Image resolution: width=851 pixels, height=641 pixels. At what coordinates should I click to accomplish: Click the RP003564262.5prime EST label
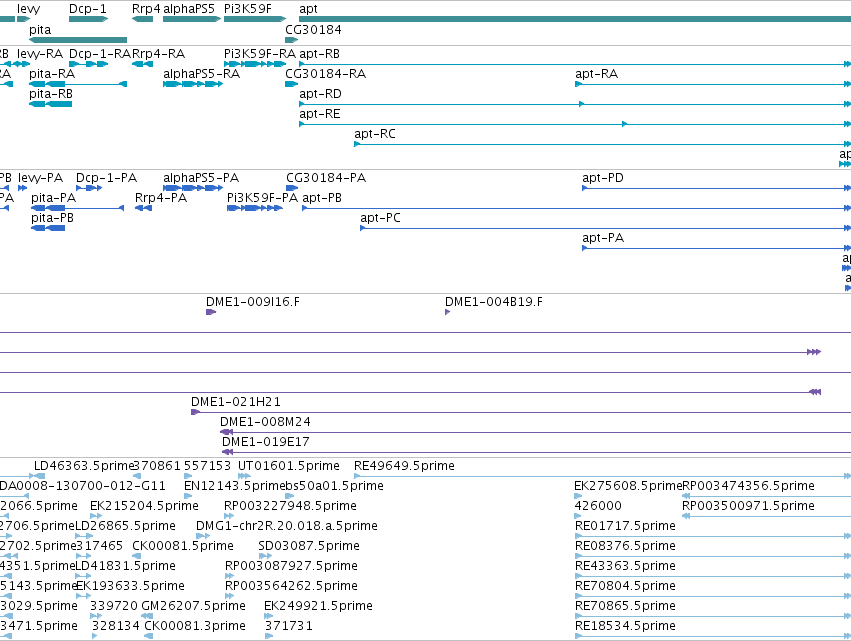(291, 586)
